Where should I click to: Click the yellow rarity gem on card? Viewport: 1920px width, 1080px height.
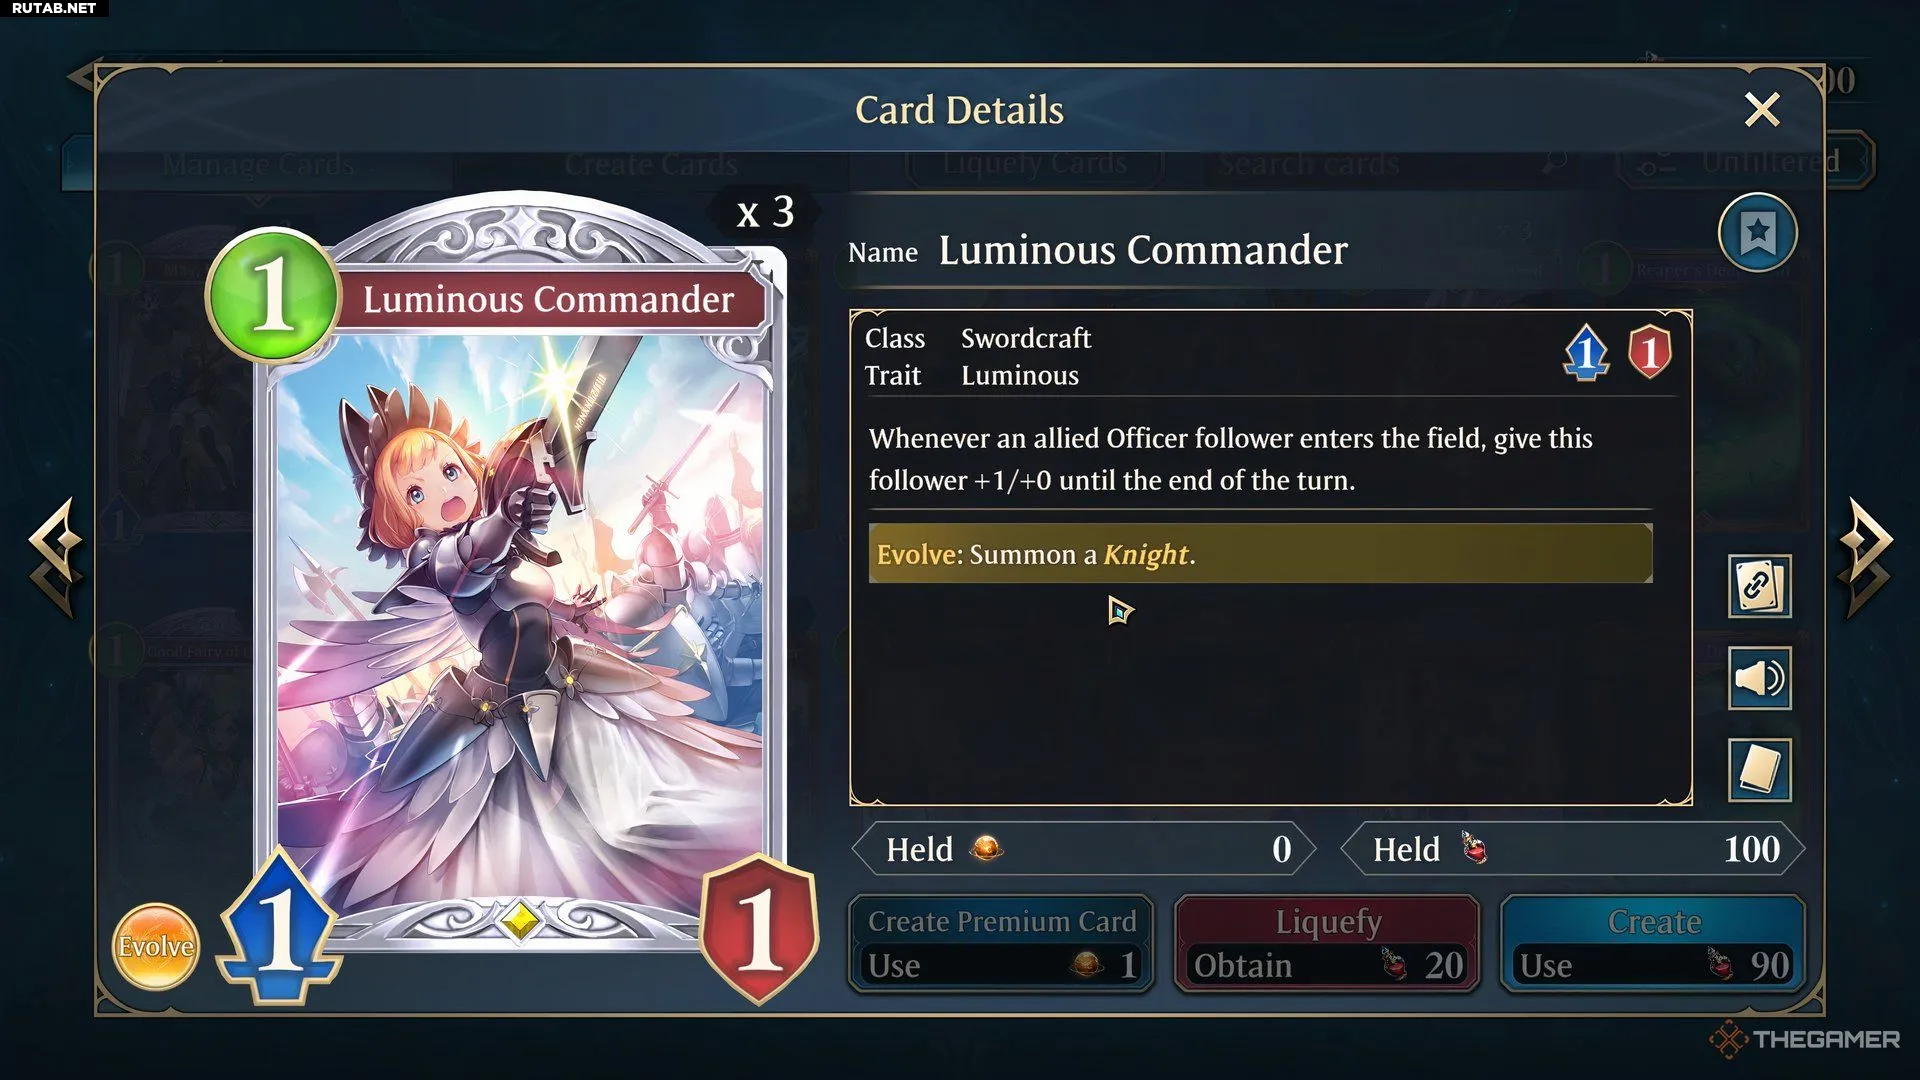click(x=520, y=919)
